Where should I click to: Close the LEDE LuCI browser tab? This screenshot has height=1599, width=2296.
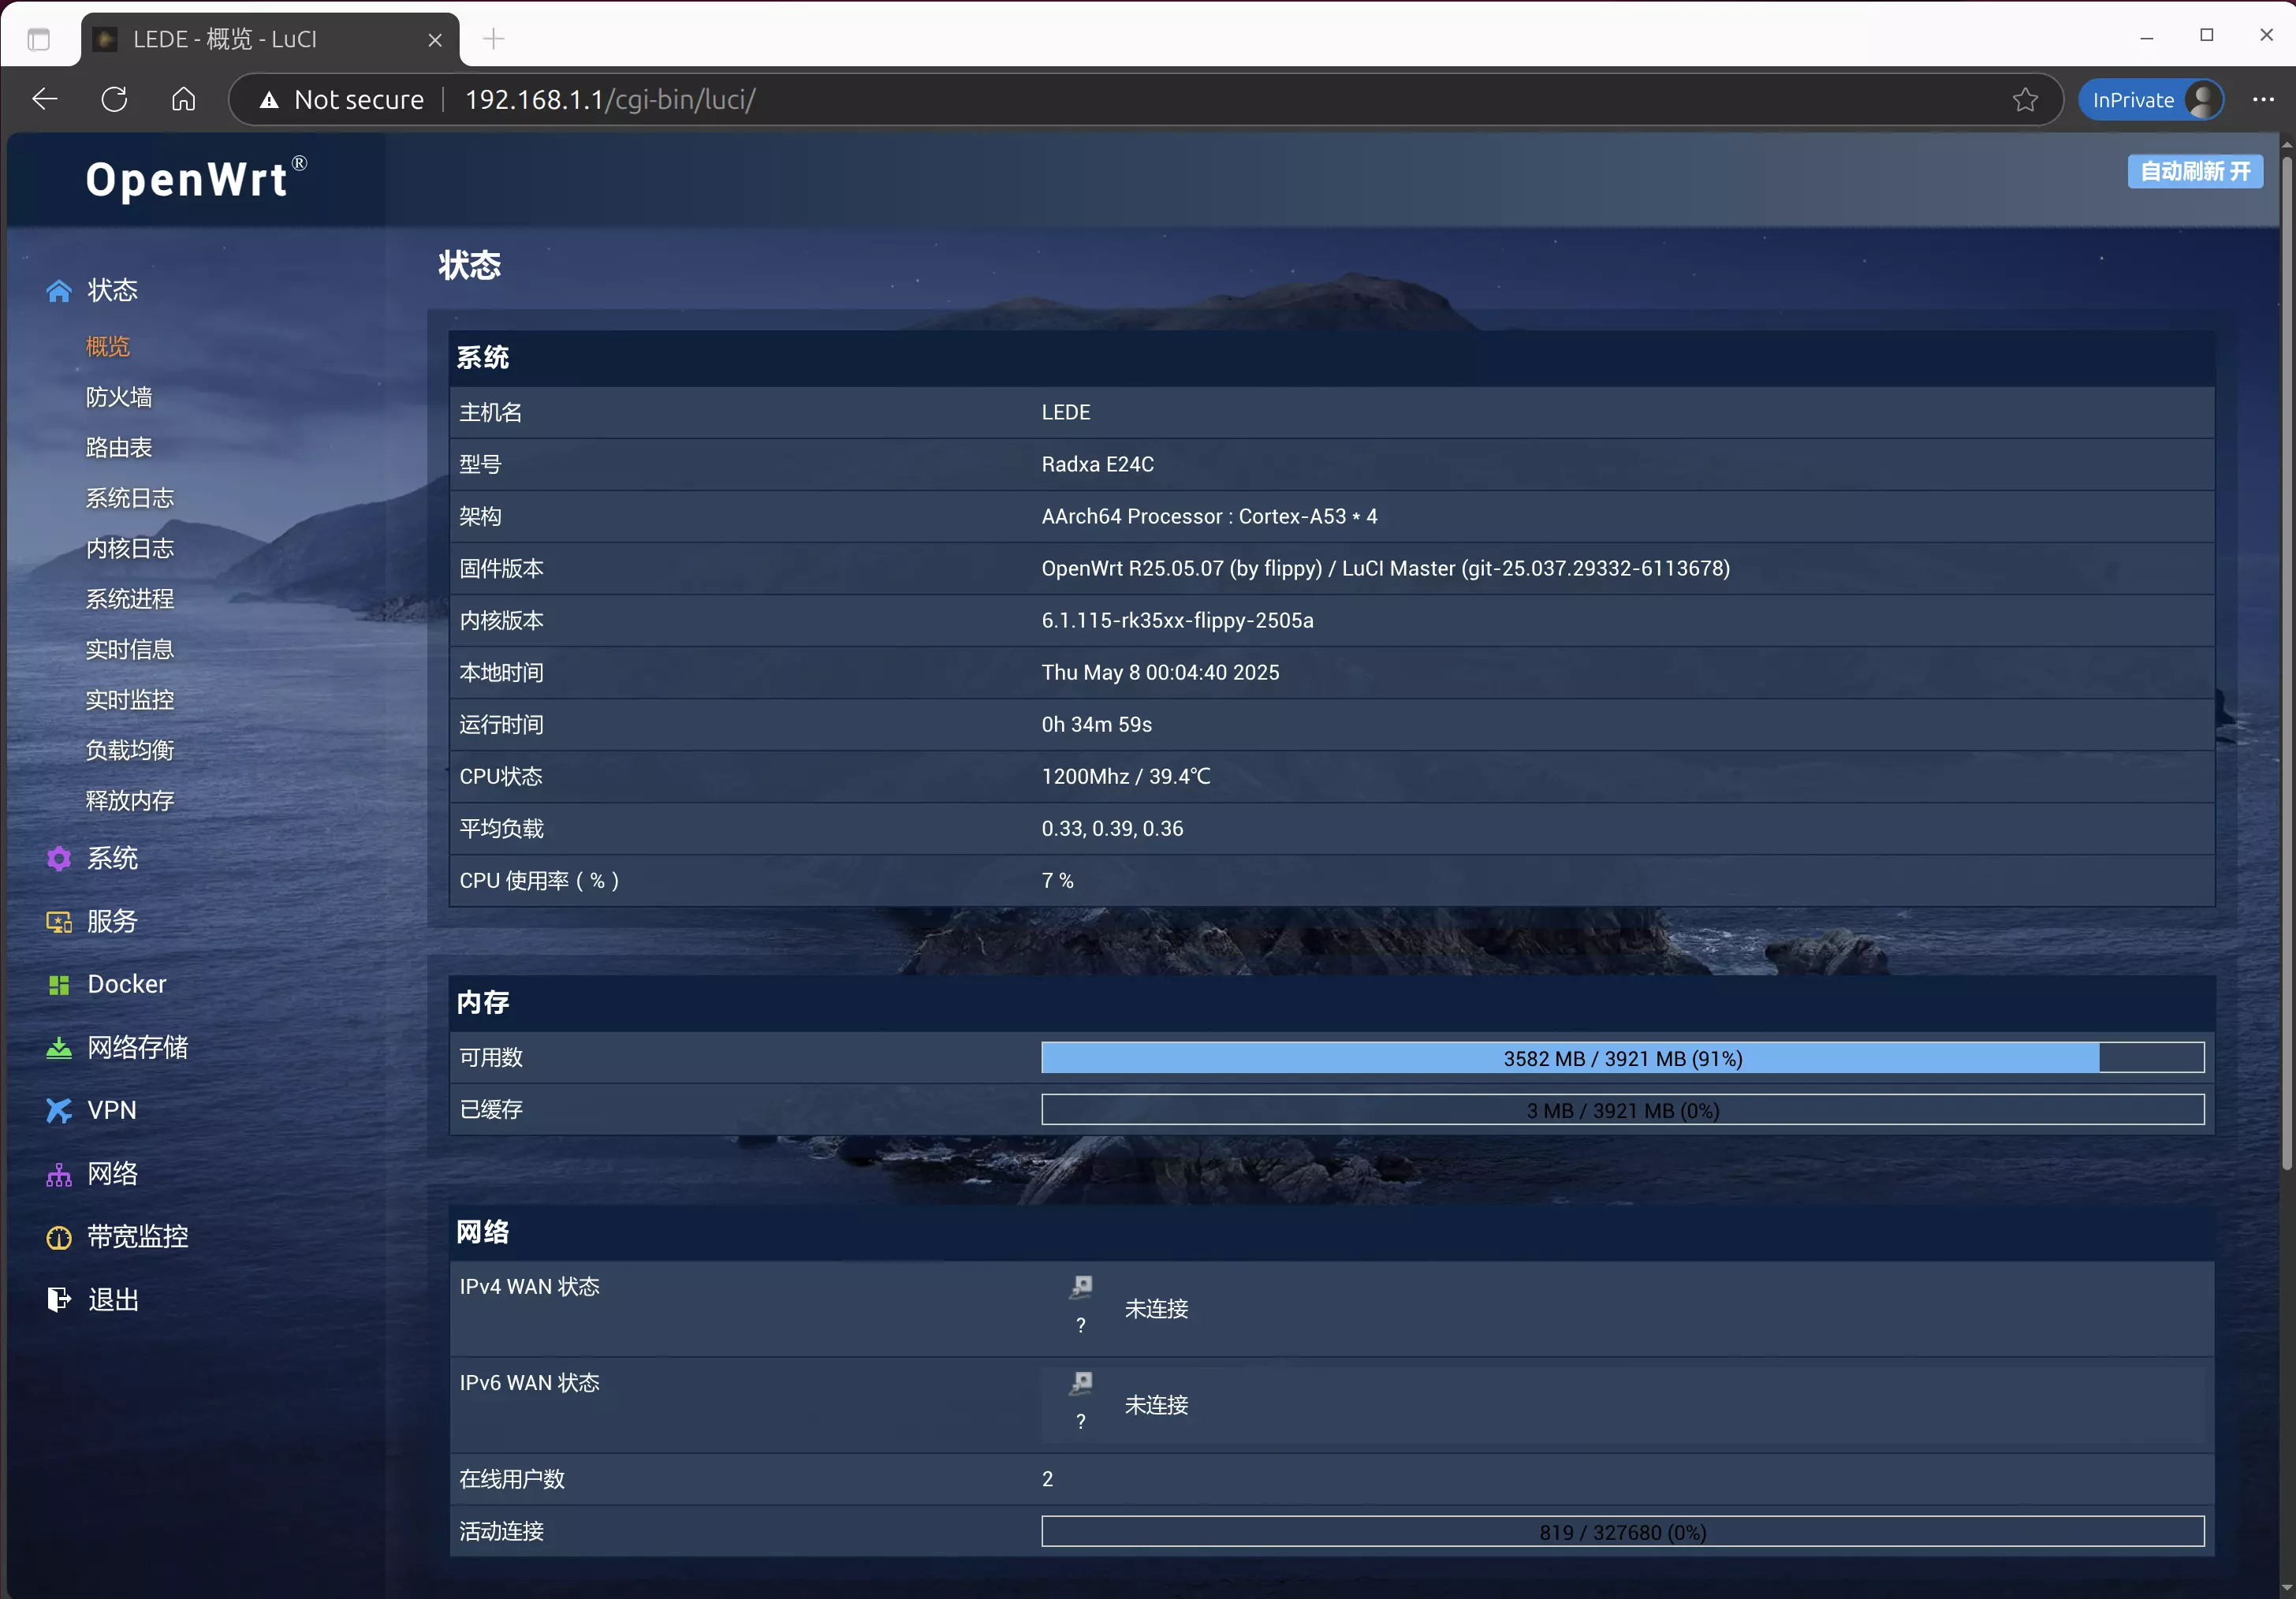pos(435,40)
